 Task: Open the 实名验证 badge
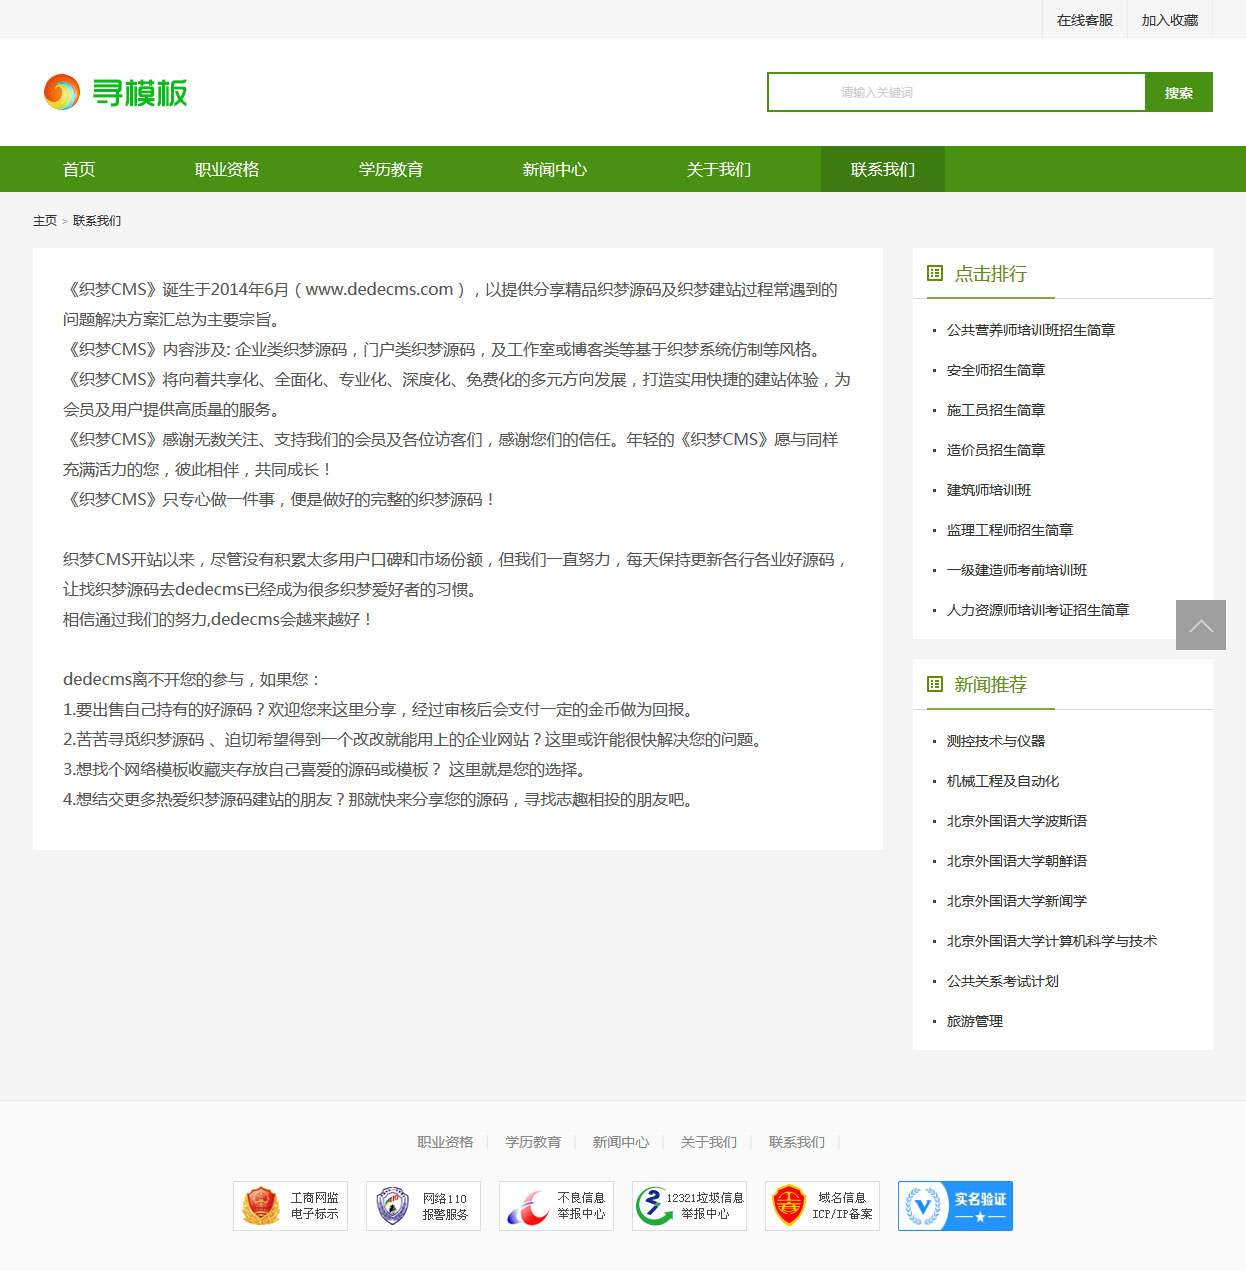(x=955, y=1206)
